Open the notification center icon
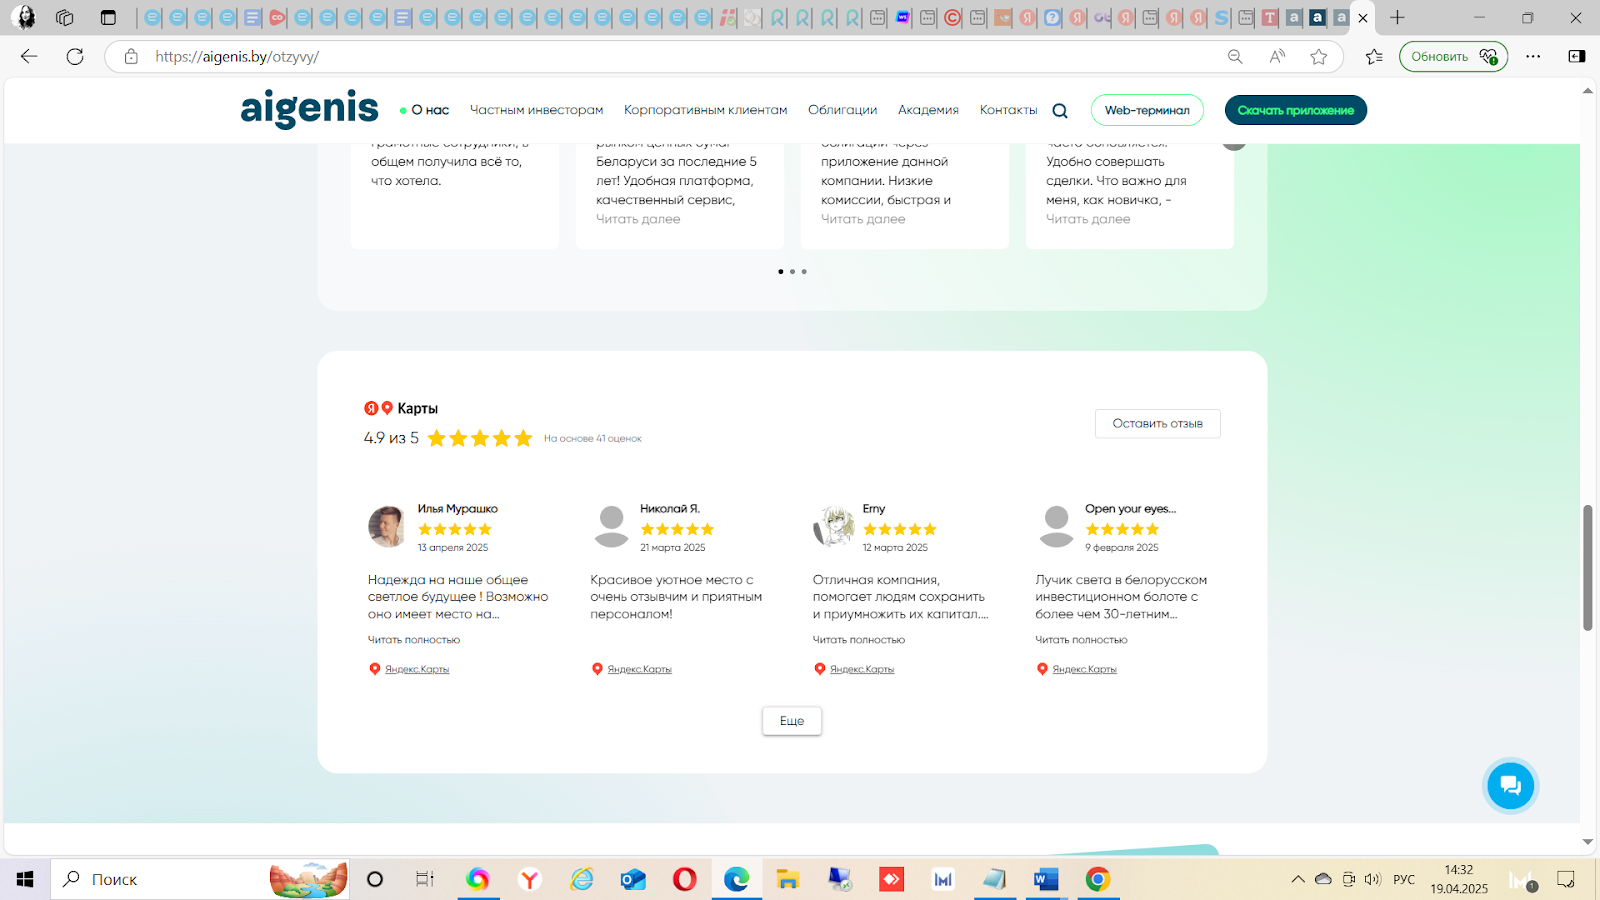The width and height of the screenshot is (1600, 900). pos(1566,880)
